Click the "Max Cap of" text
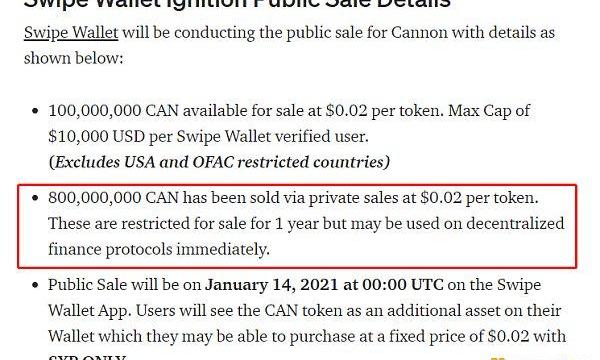This screenshot has width=600, height=360. pos(489,111)
